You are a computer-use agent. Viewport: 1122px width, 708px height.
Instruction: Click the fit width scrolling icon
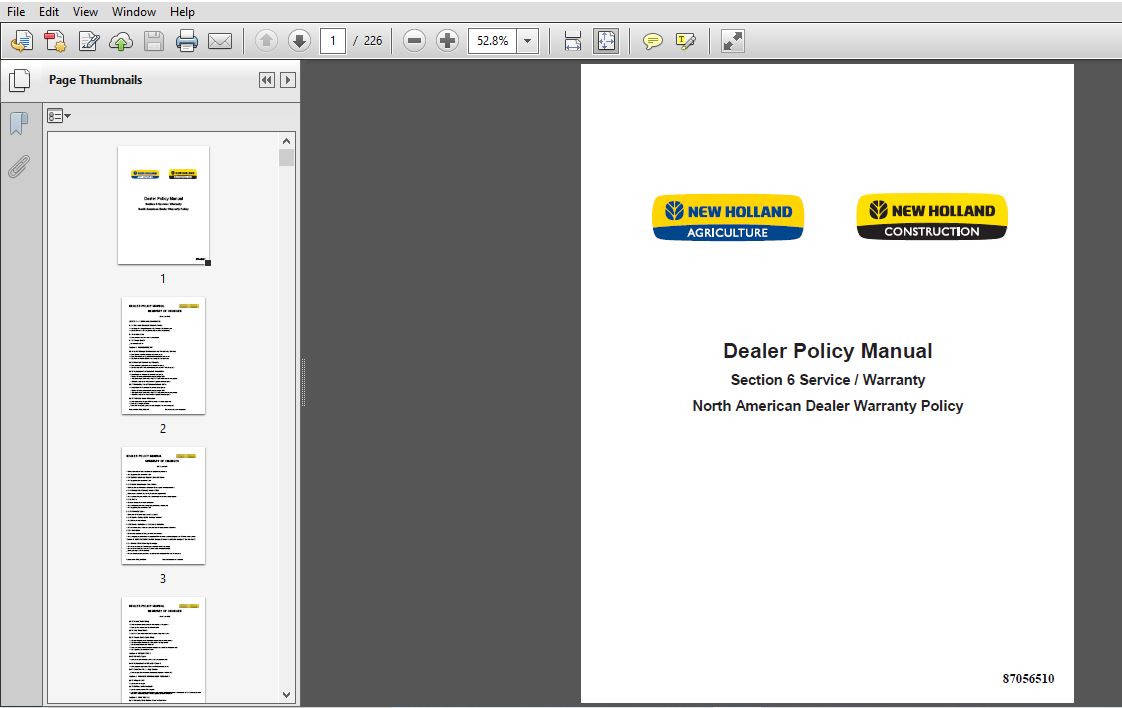[x=572, y=41]
